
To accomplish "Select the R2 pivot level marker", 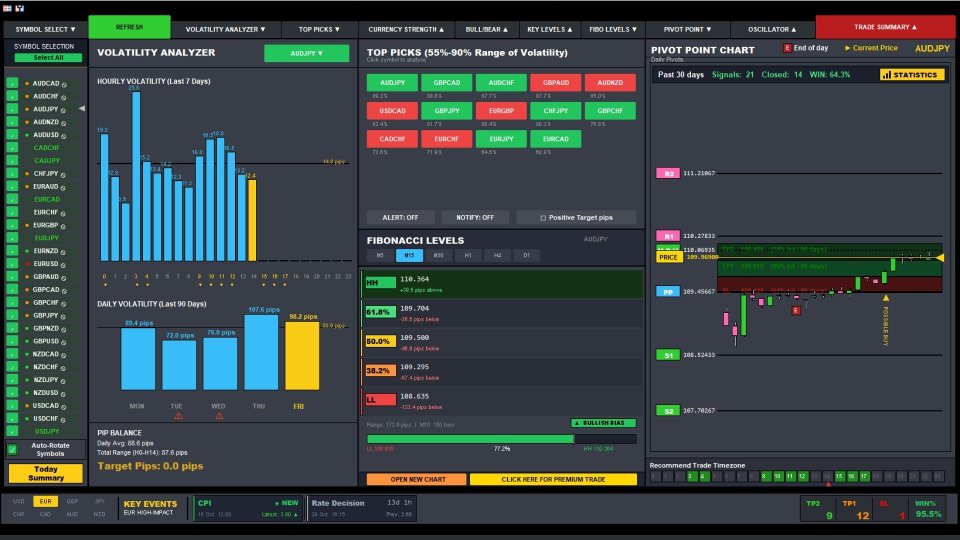I will pos(668,173).
